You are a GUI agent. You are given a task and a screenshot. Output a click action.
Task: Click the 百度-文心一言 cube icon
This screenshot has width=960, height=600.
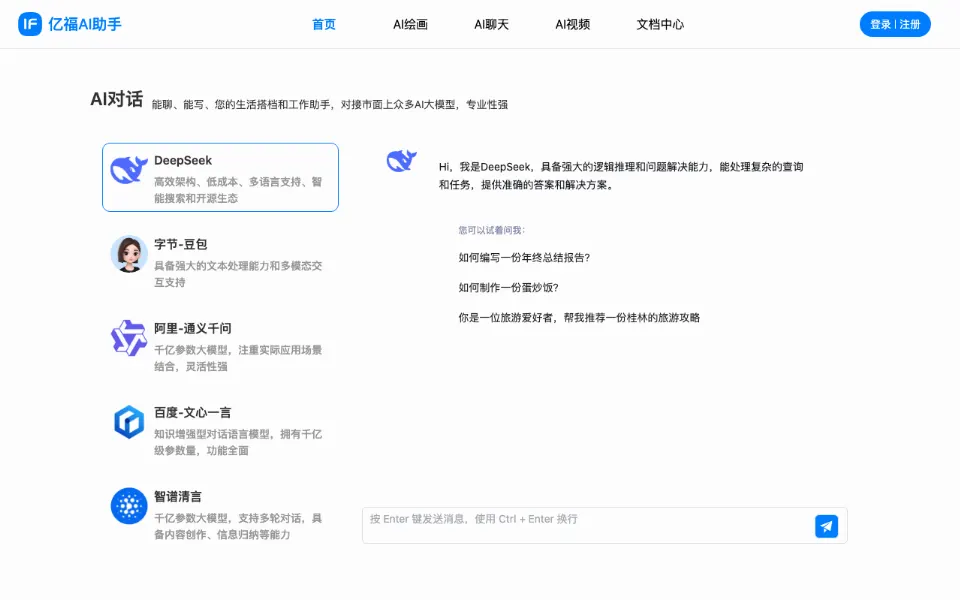[x=129, y=422]
